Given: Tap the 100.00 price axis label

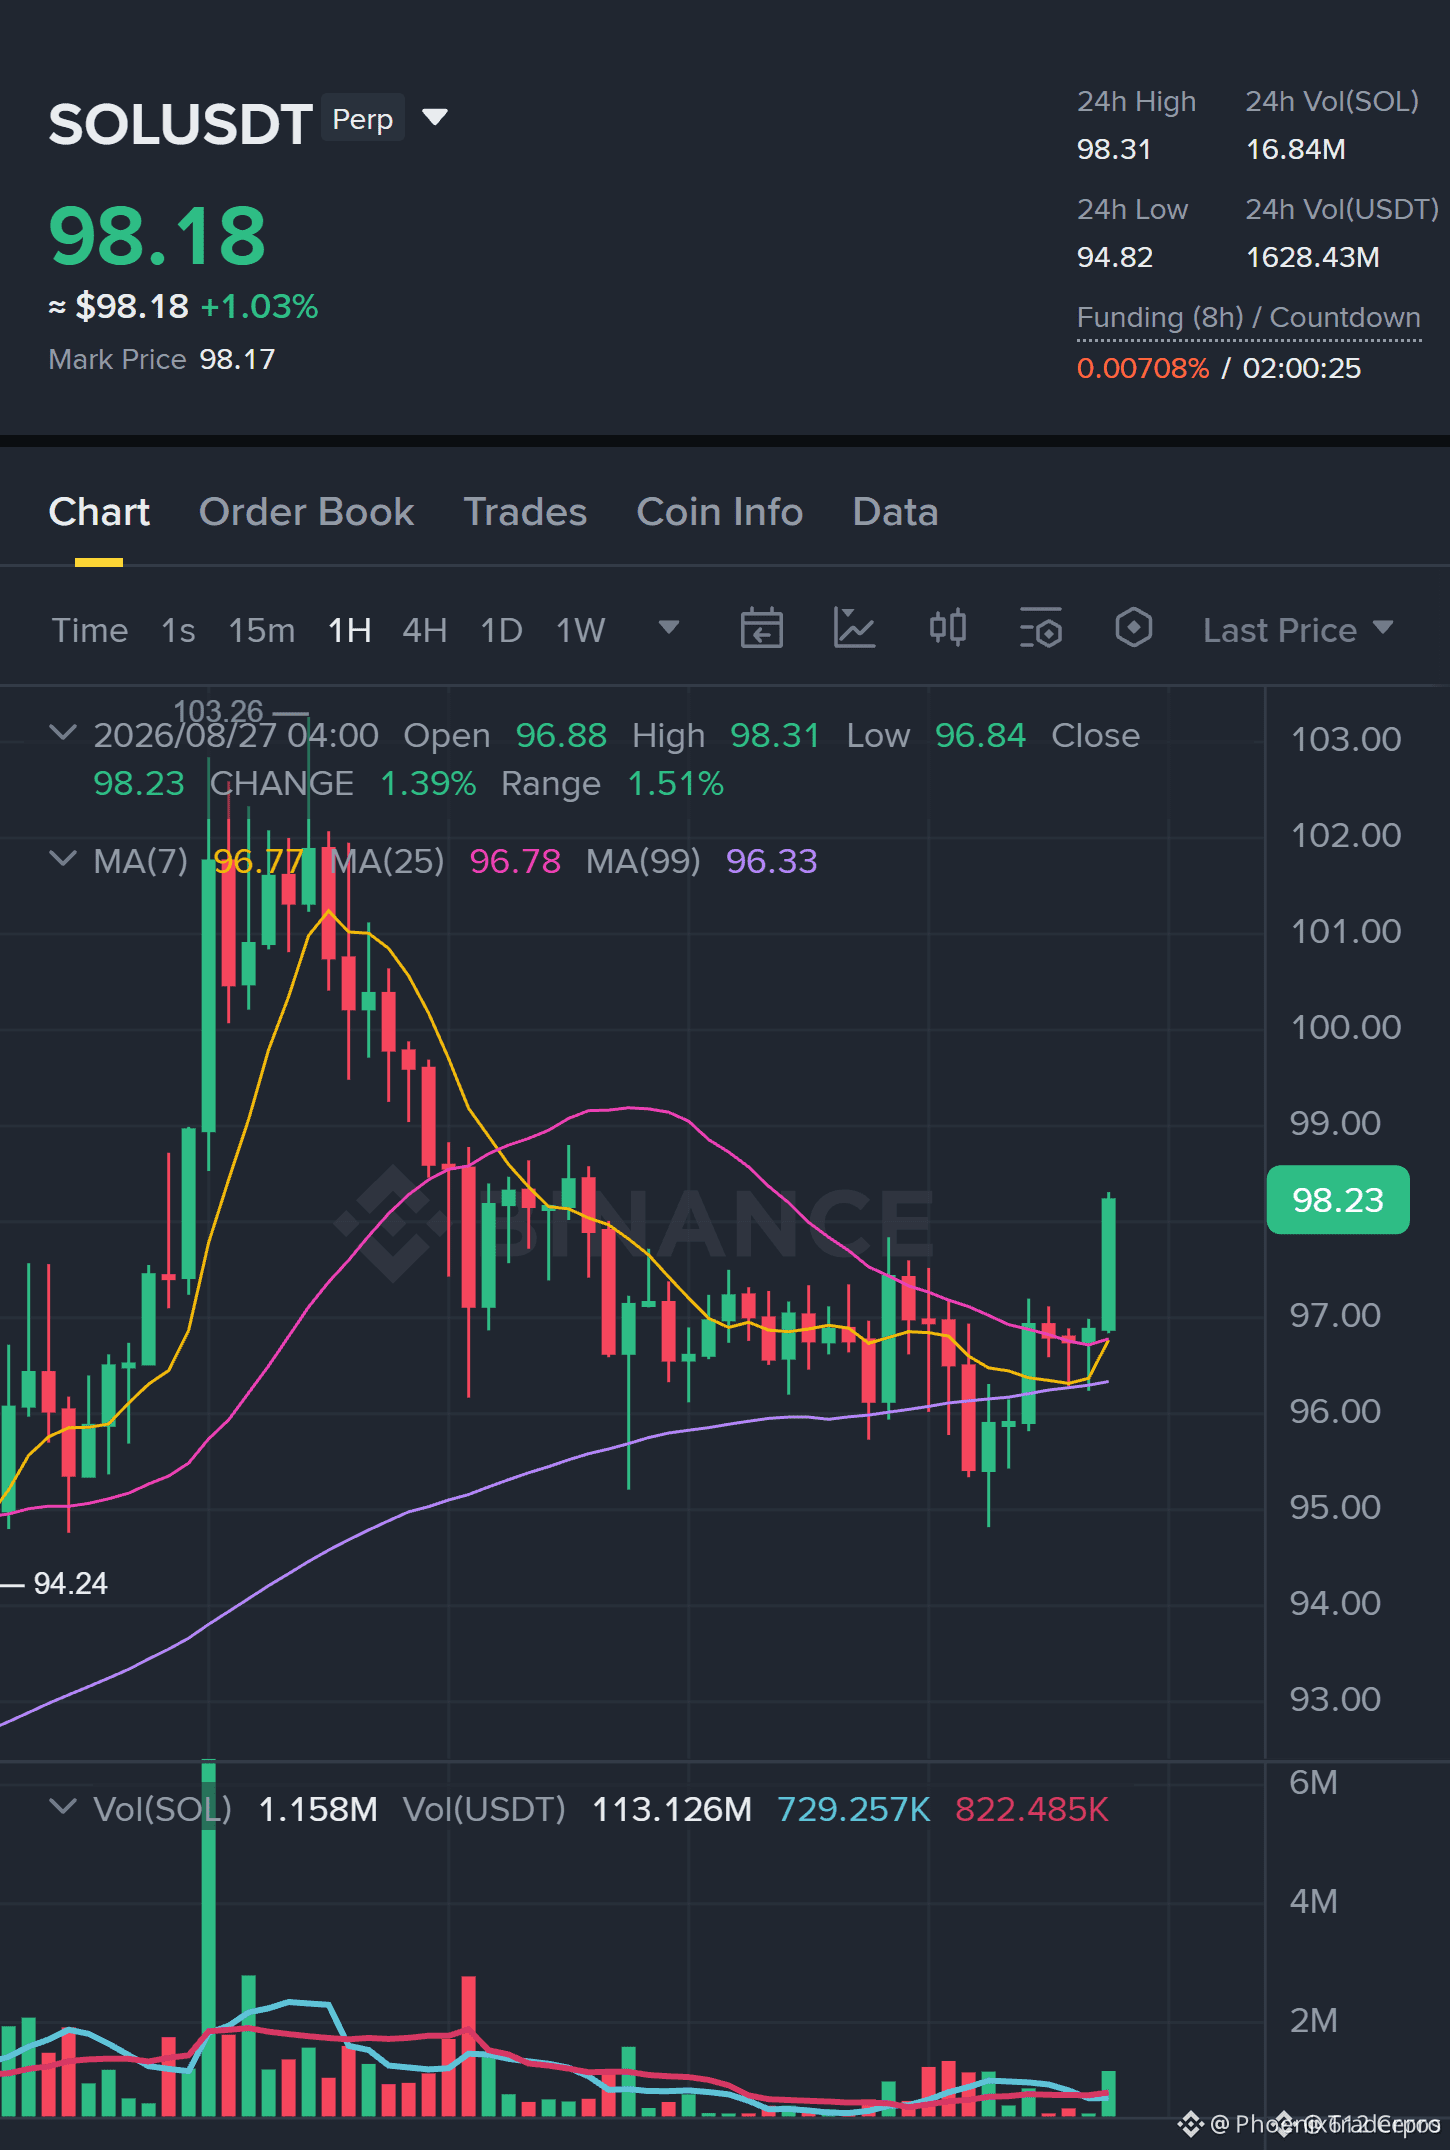Looking at the screenshot, I should [1346, 1028].
